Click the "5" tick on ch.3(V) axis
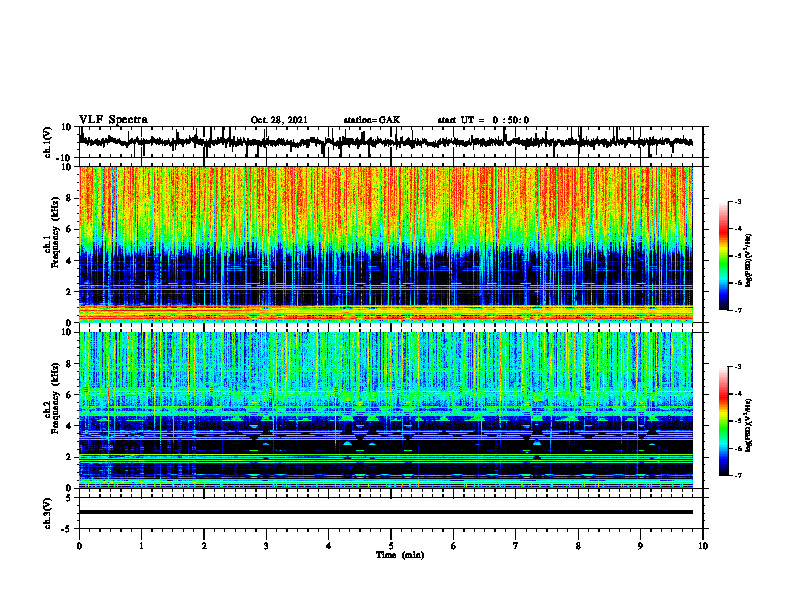 coord(69,497)
